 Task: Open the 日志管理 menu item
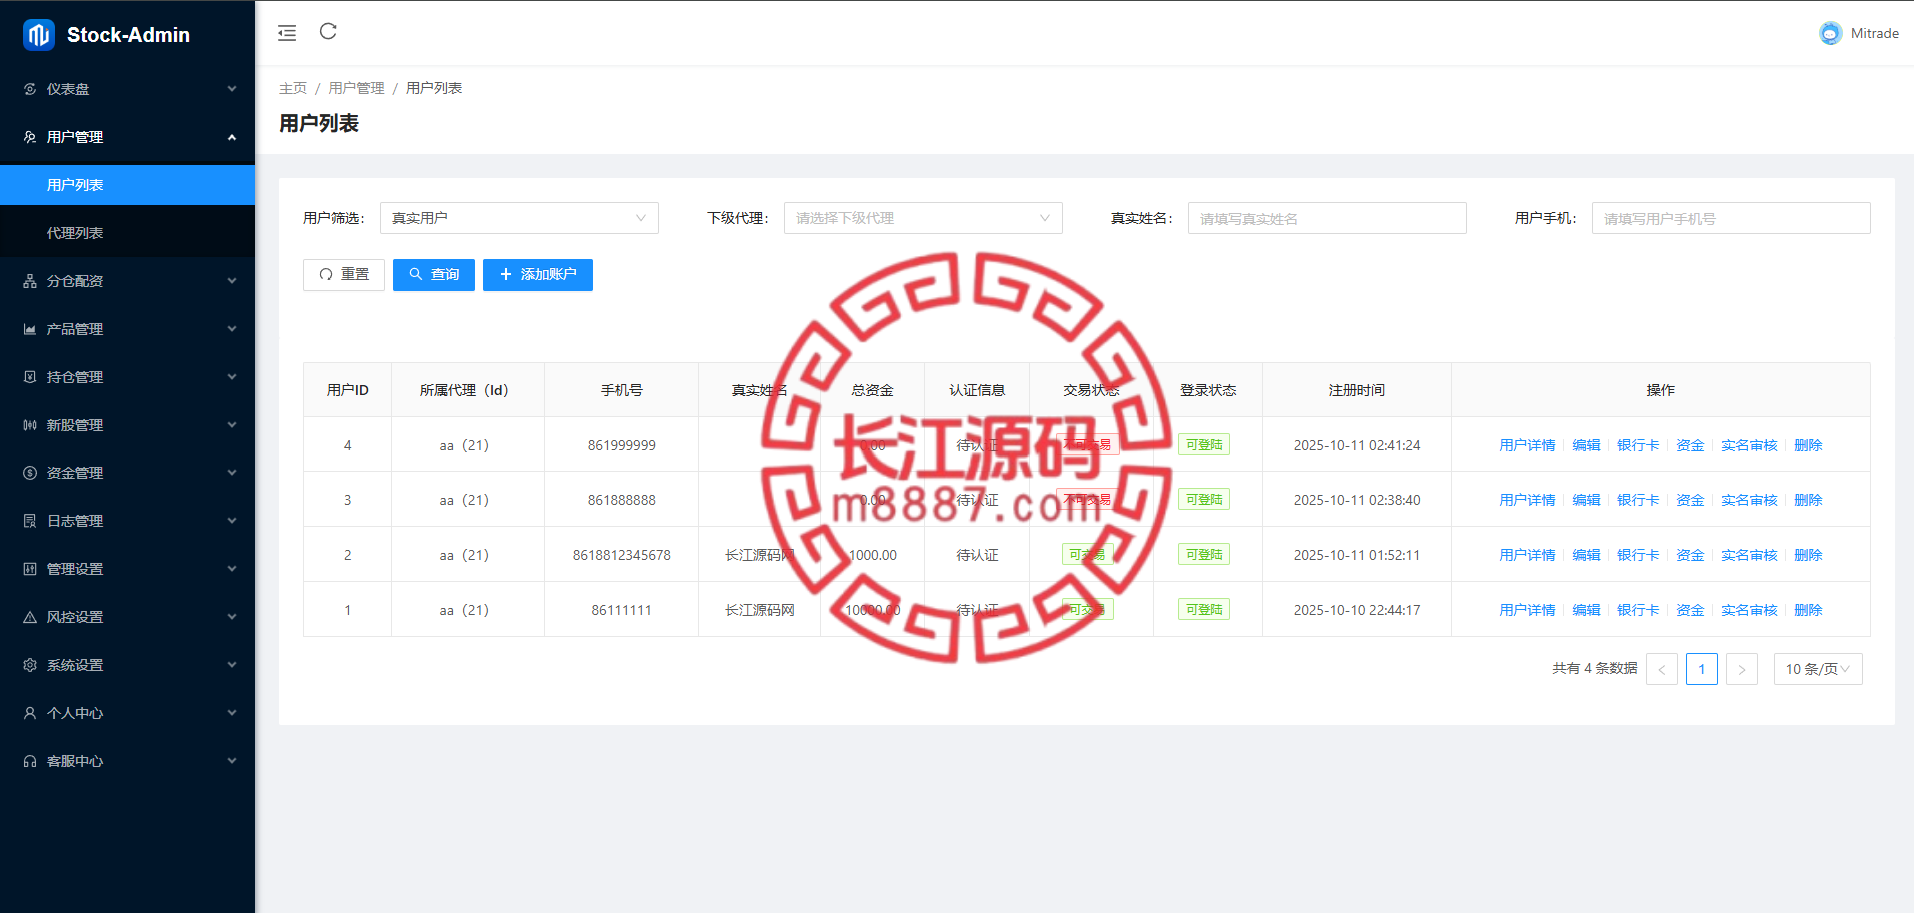[x=127, y=521]
